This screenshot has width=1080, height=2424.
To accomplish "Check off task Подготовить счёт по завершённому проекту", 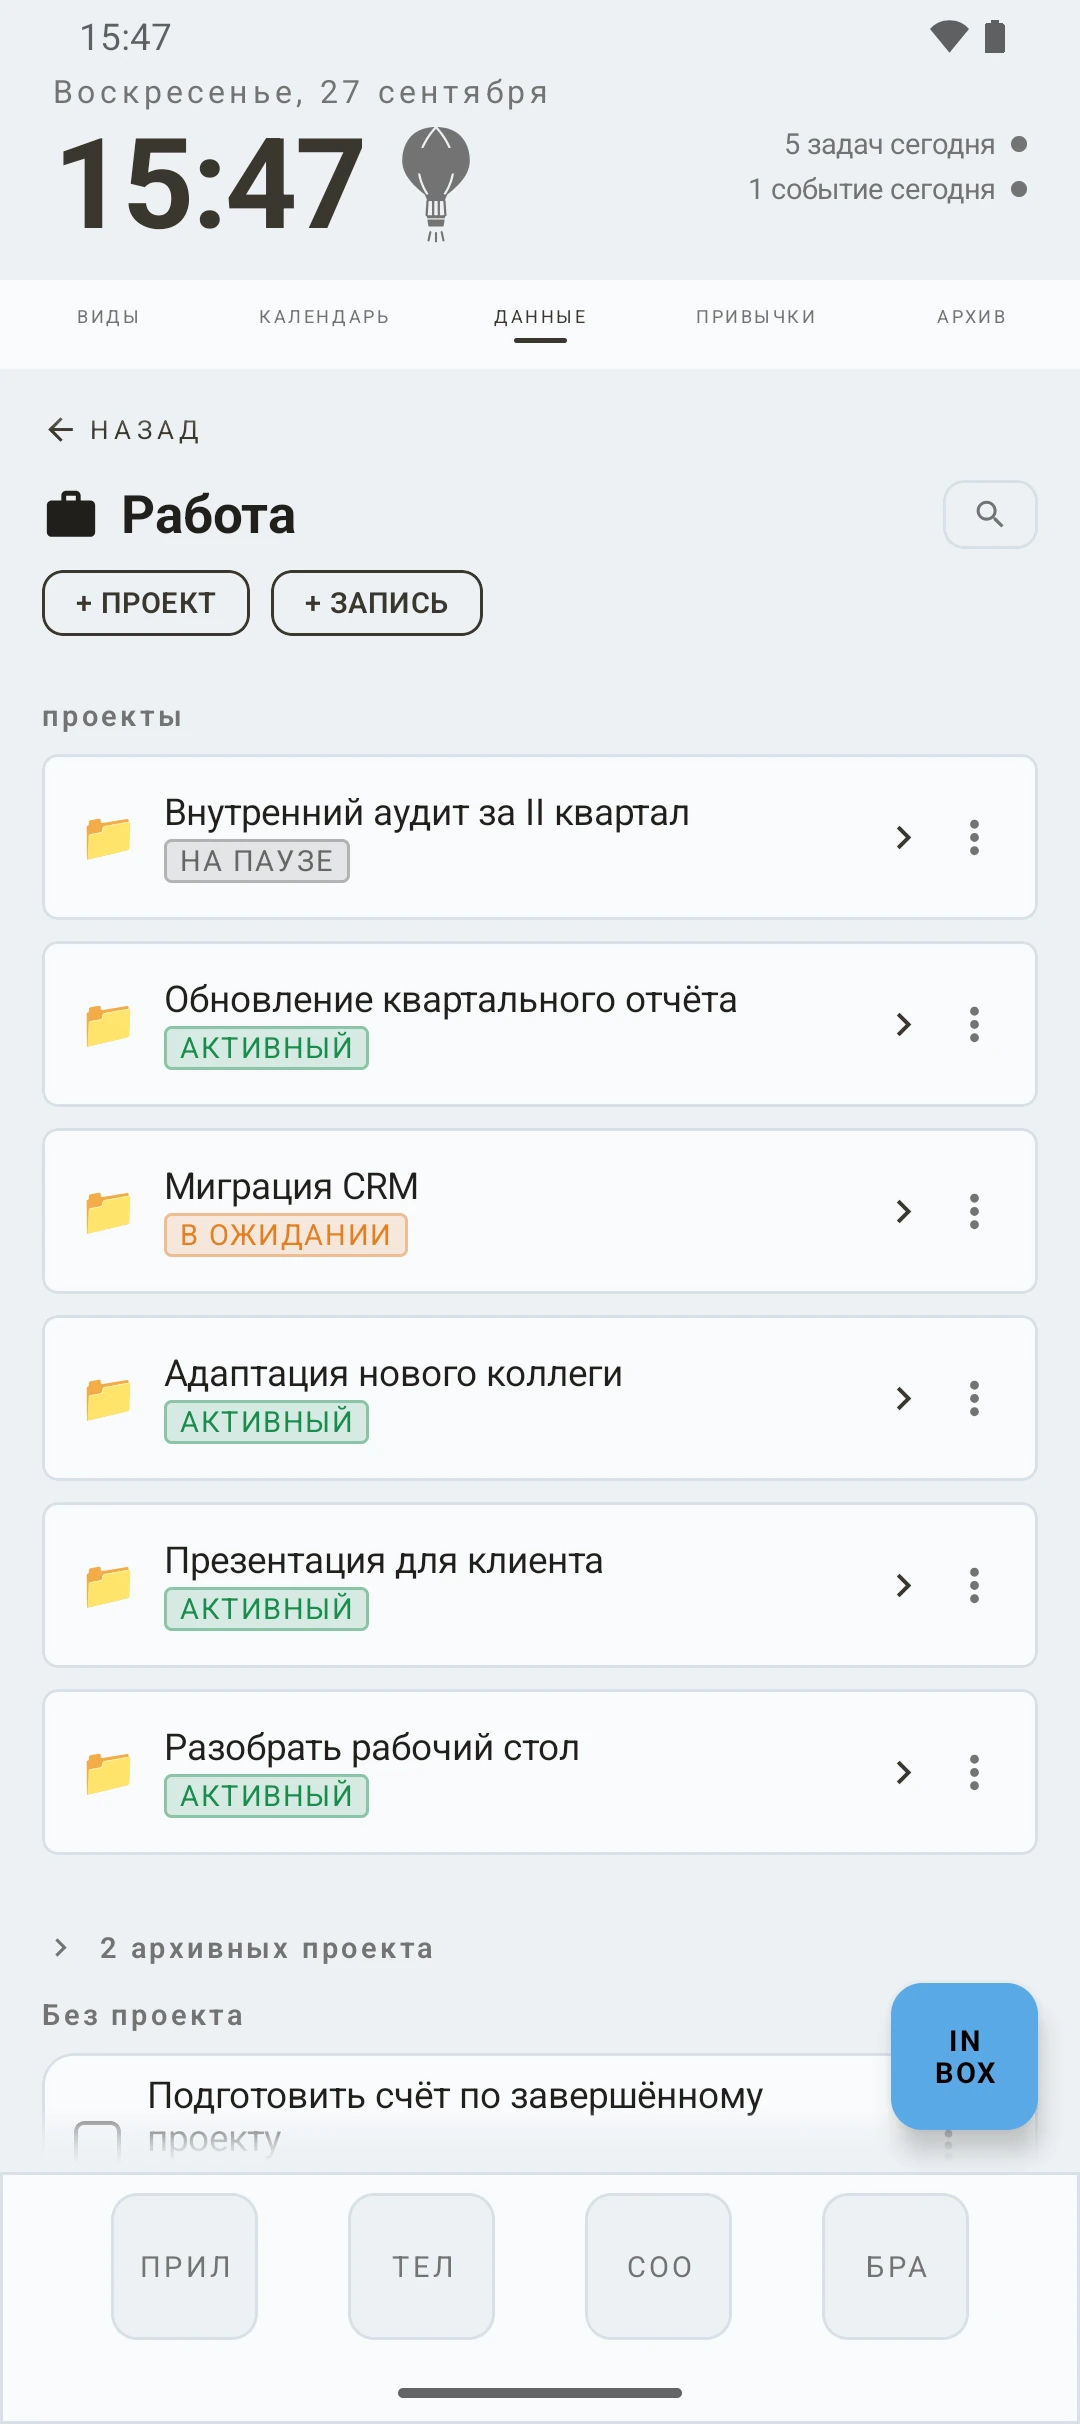I will (x=98, y=2142).
